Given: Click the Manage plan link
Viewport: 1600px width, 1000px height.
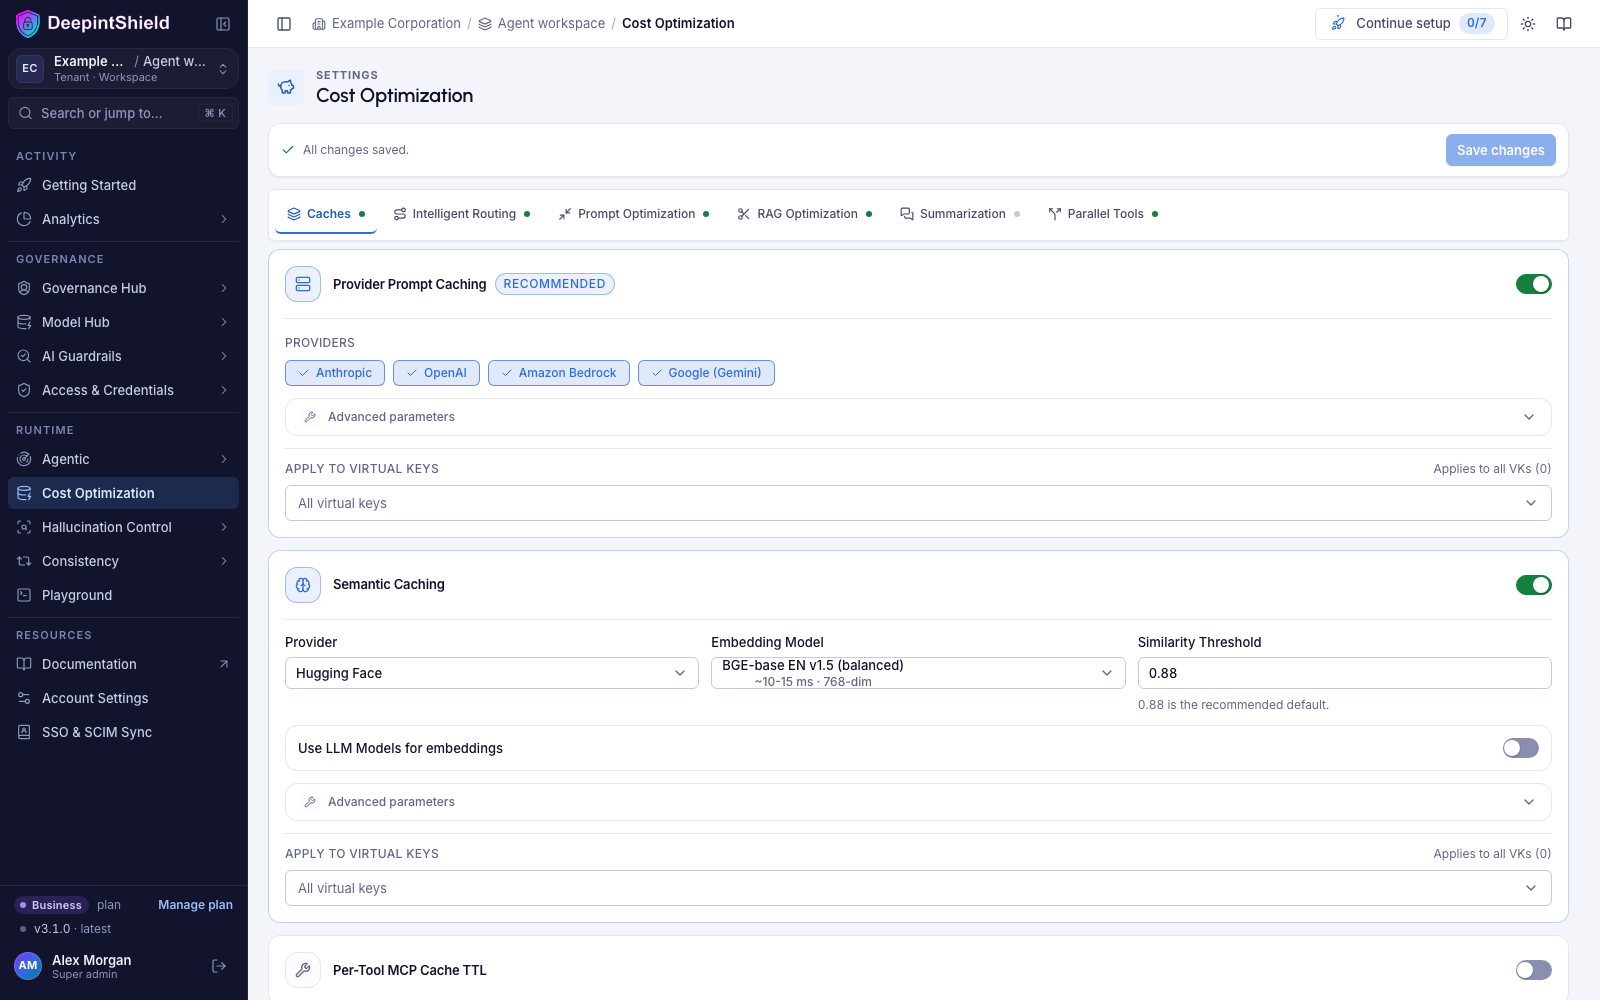Looking at the screenshot, I should click(x=195, y=905).
